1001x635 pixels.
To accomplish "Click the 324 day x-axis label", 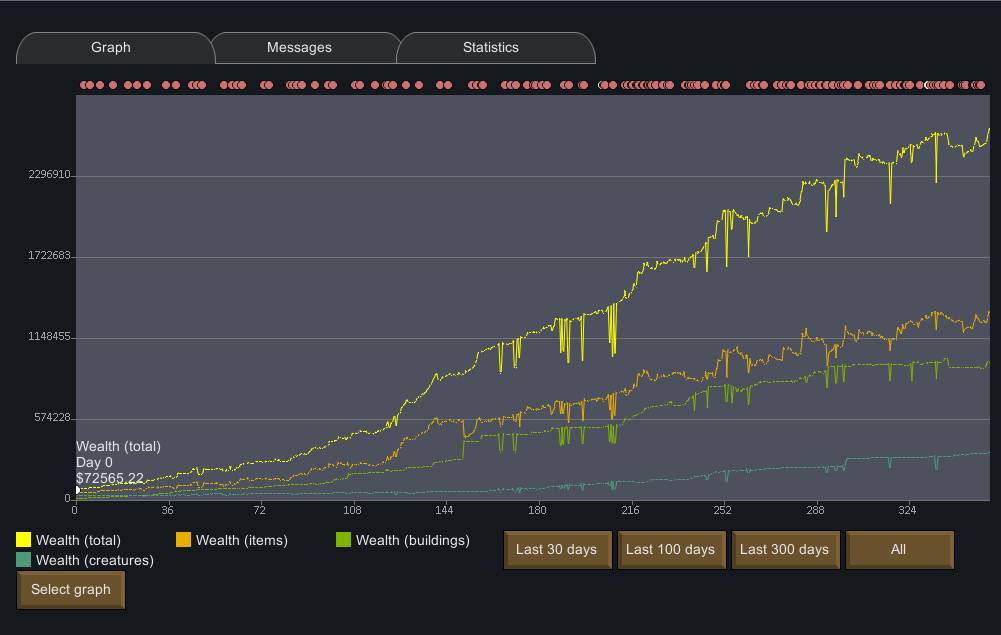I will coord(907,510).
